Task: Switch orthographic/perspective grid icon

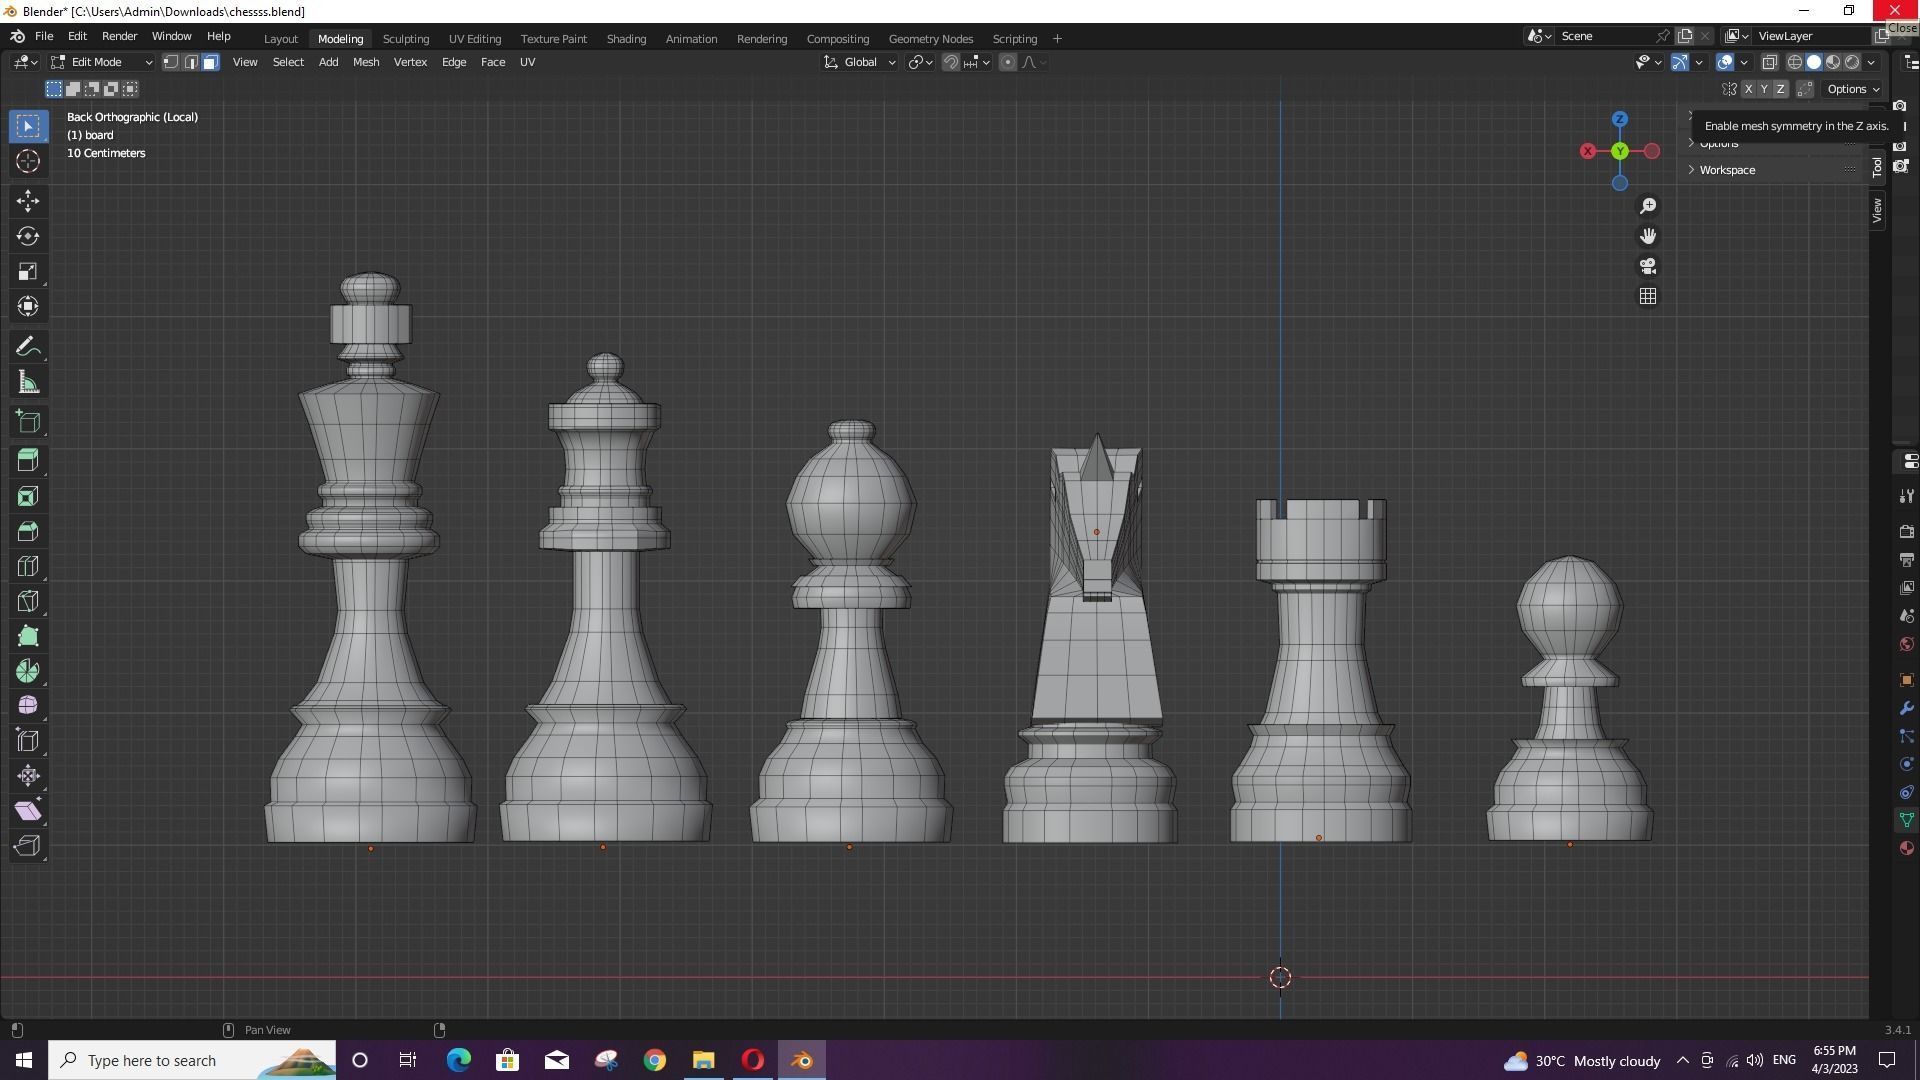Action: coord(1648,296)
